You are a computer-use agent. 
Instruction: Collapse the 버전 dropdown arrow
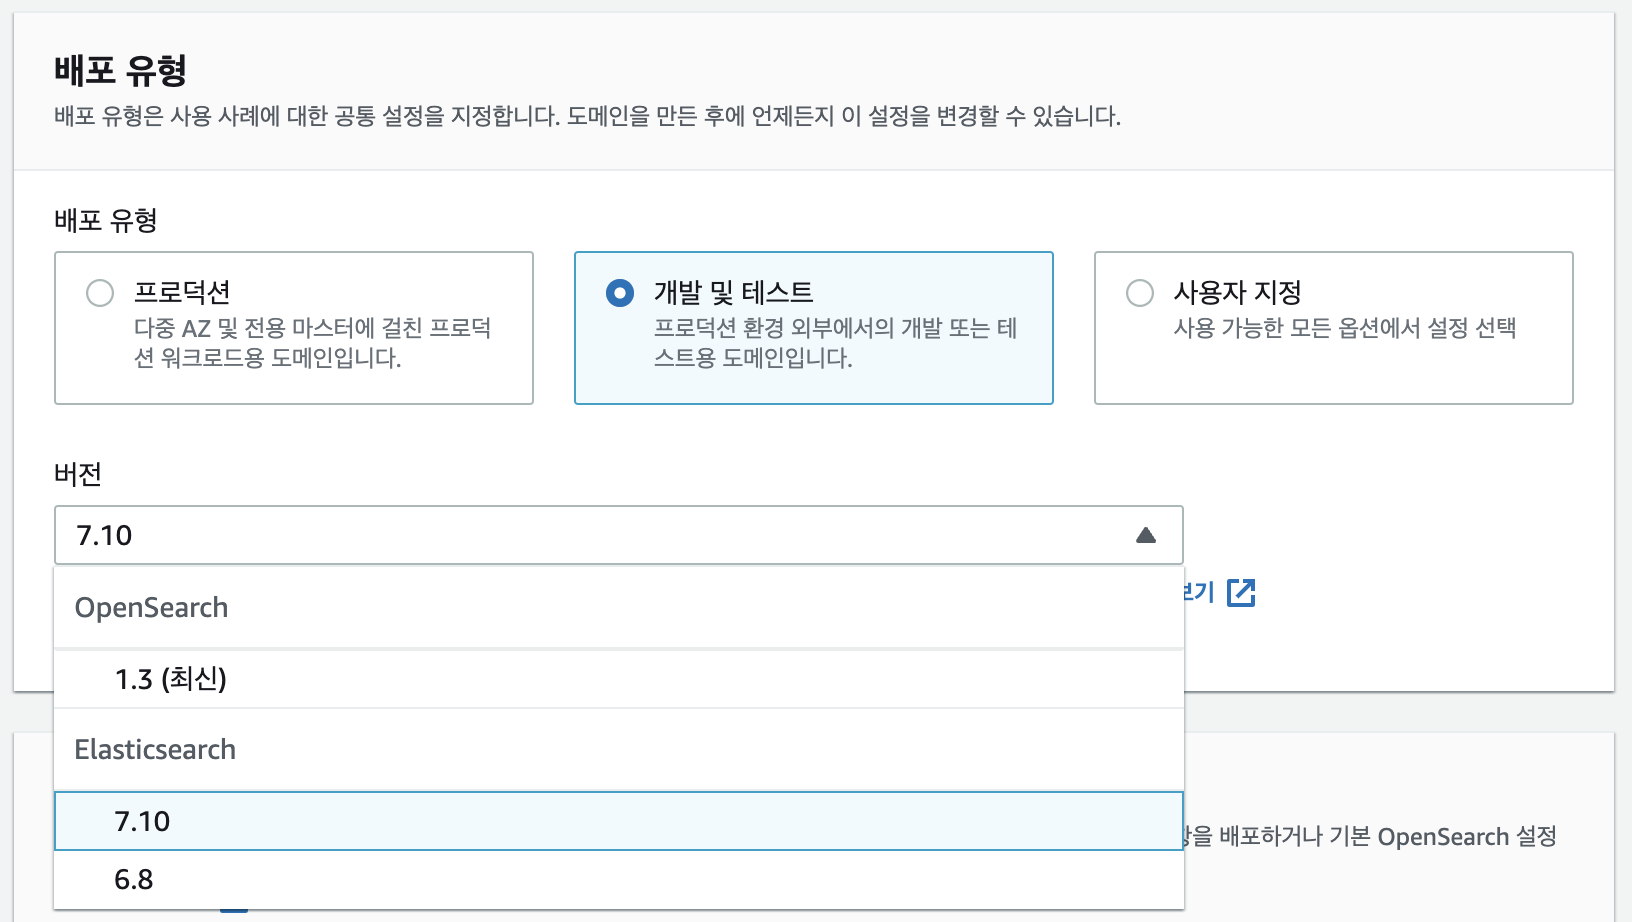click(1146, 536)
